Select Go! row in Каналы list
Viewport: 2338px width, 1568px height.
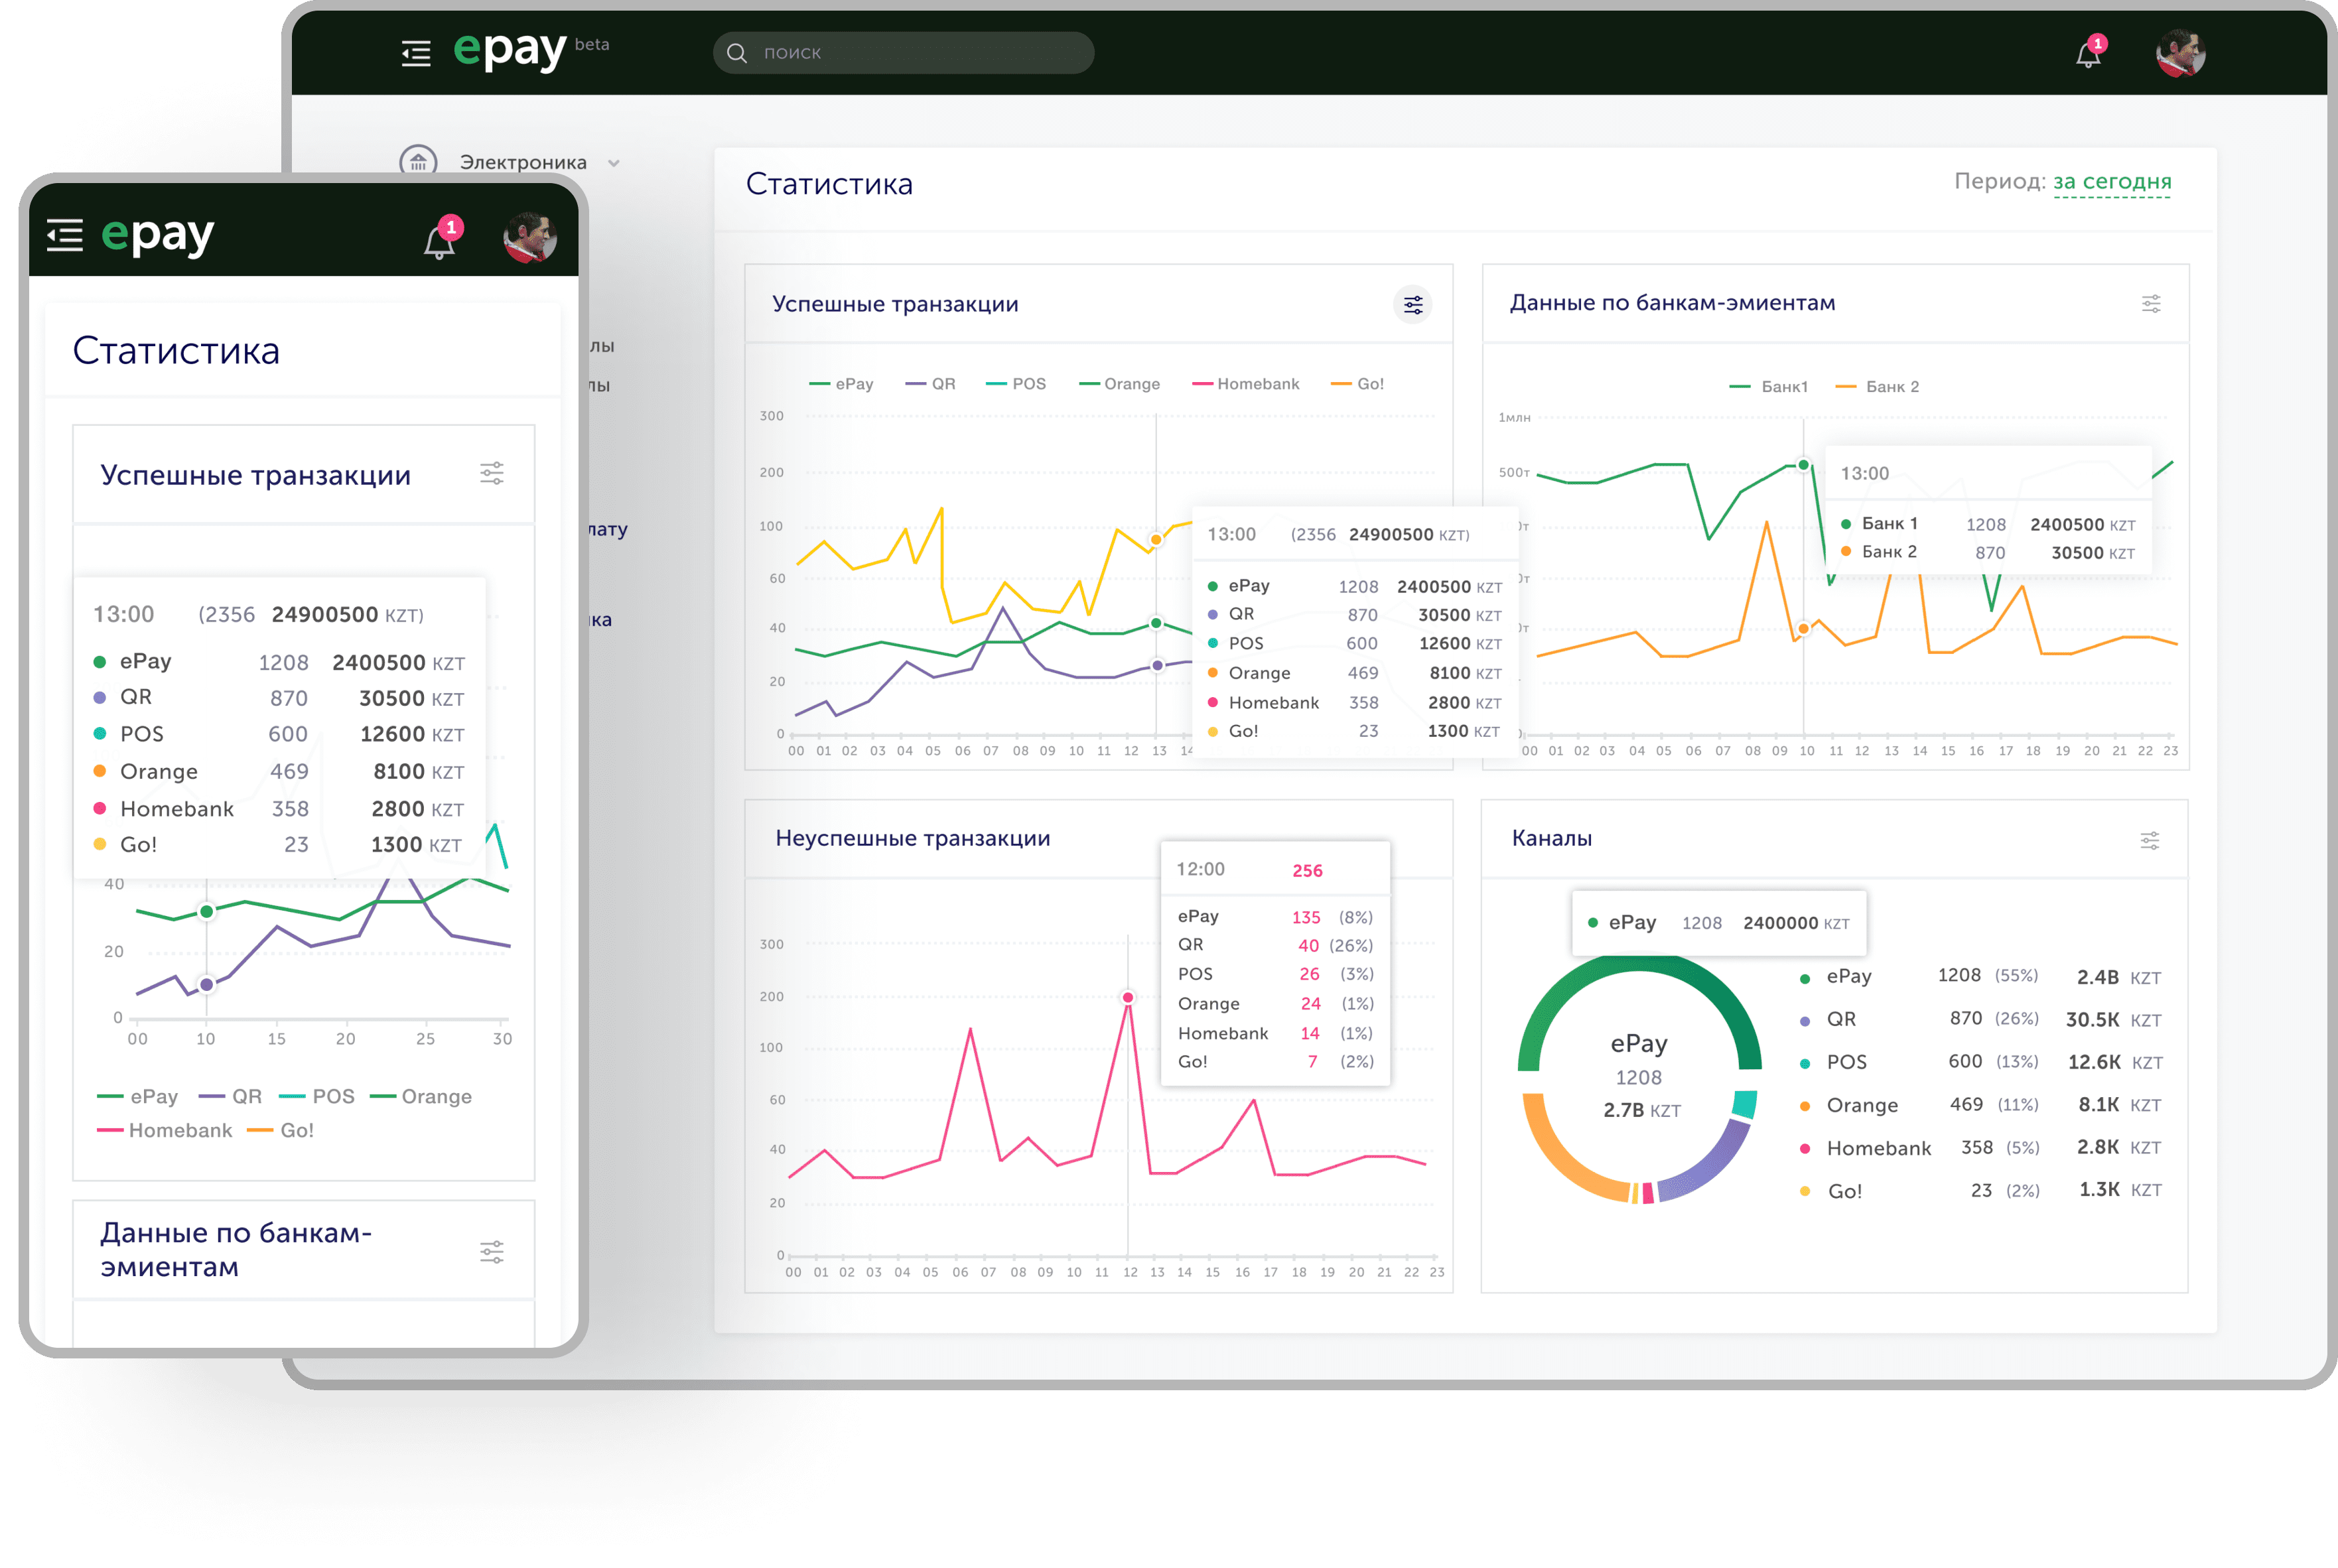coord(1981,1190)
